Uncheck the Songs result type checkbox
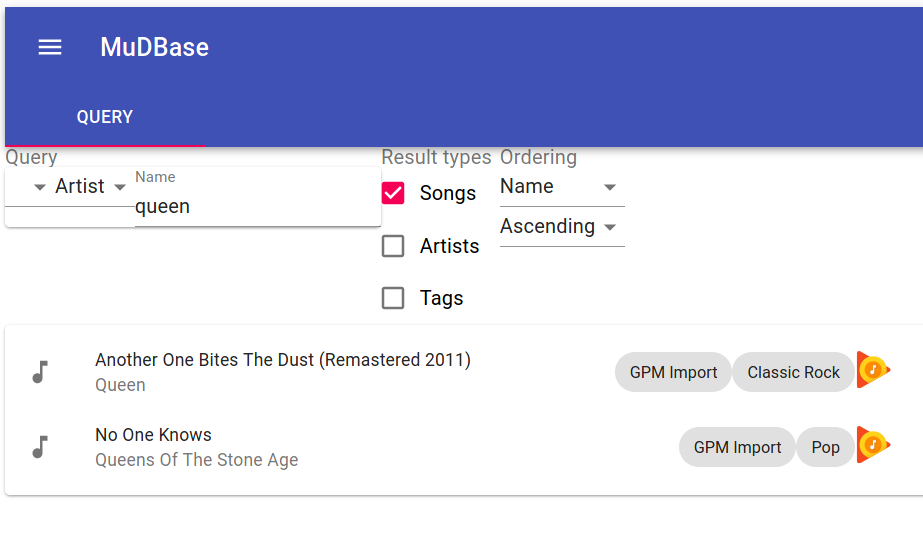923x535 pixels. 393,193
